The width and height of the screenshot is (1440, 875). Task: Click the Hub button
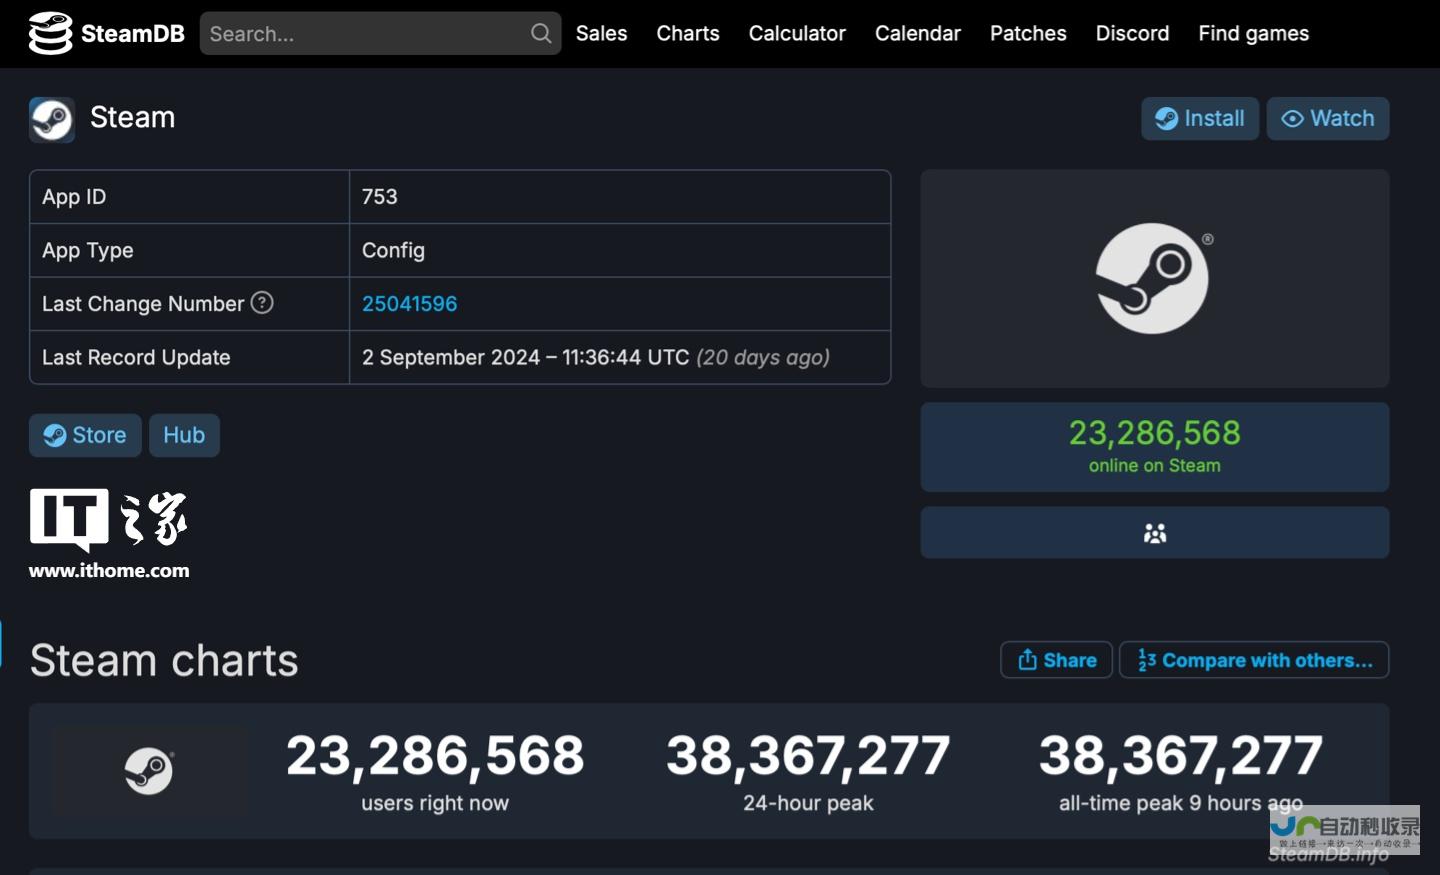184,435
